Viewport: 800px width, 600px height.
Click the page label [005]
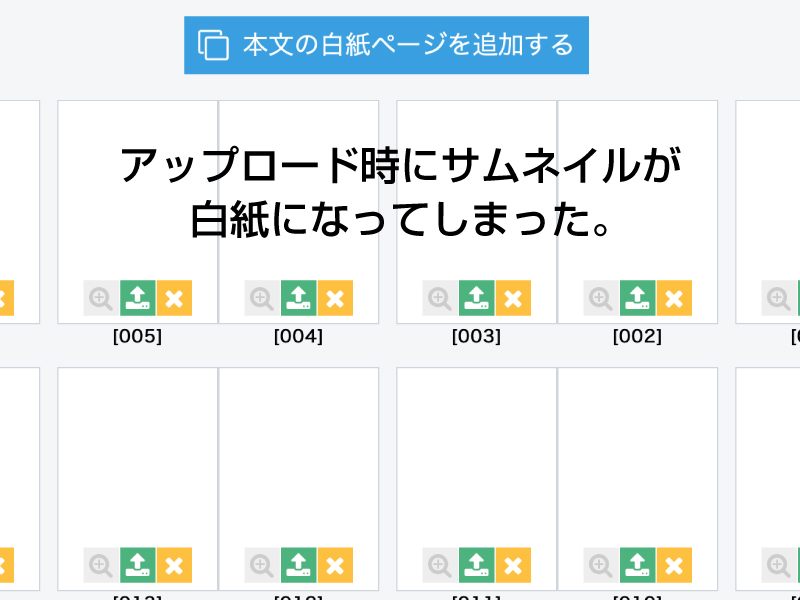pos(137,336)
